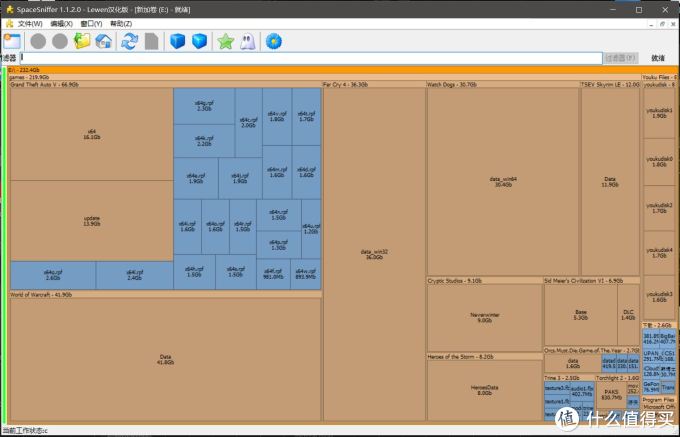Select the Far Cry 4 folder header
This screenshot has width=680, height=437.
pyautogui.click(x=373, y=85)
